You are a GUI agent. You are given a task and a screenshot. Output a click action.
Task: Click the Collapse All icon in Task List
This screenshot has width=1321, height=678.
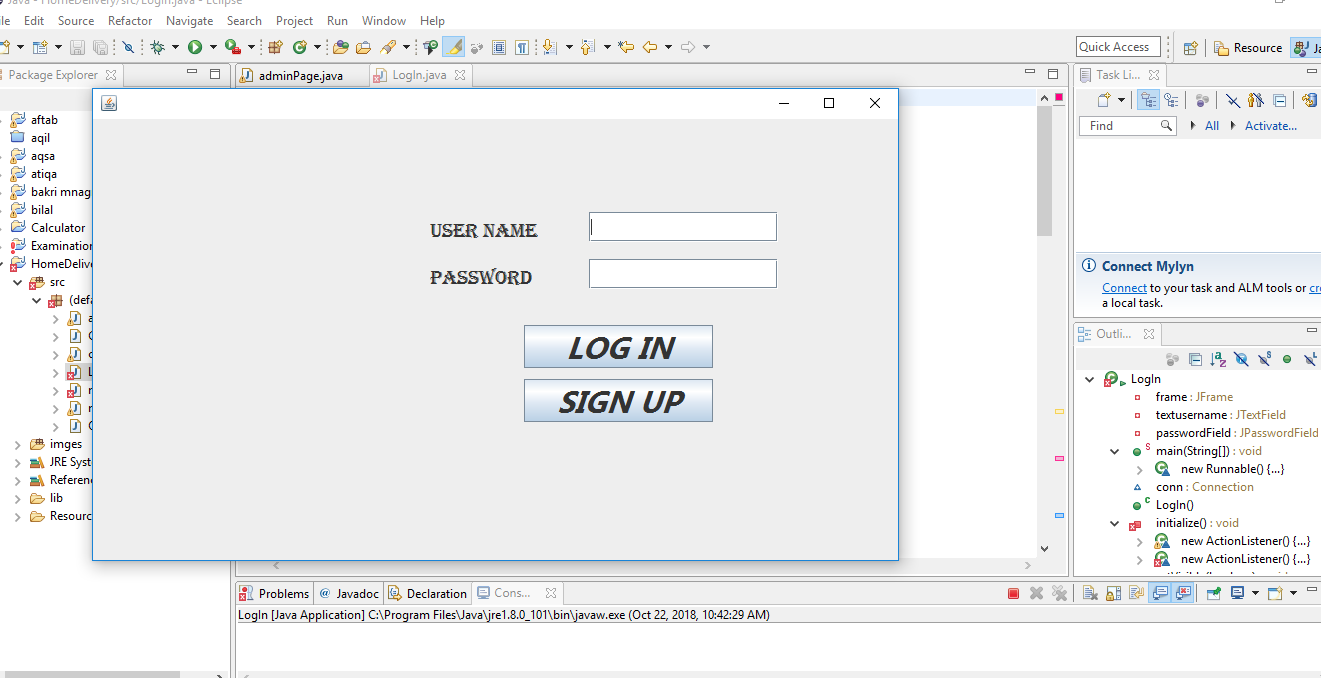coord(1280,100)
